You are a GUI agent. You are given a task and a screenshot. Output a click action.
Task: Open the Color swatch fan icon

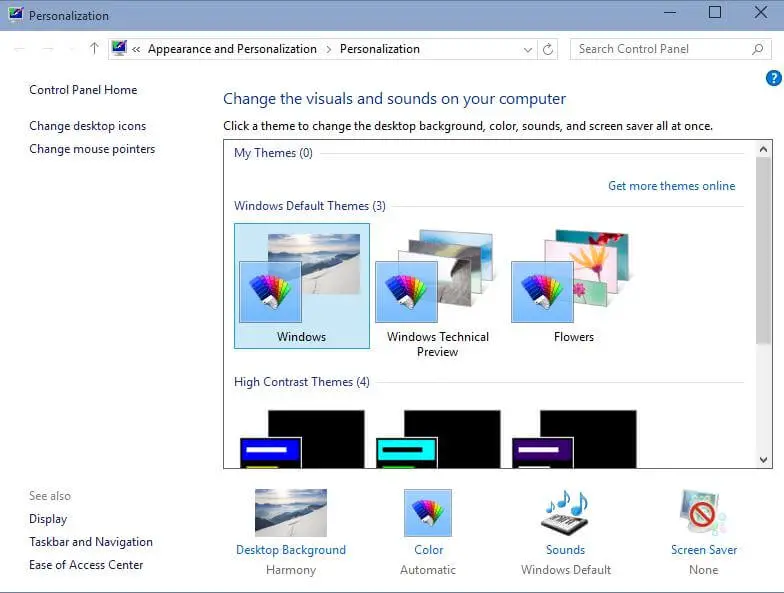(428, 512)
